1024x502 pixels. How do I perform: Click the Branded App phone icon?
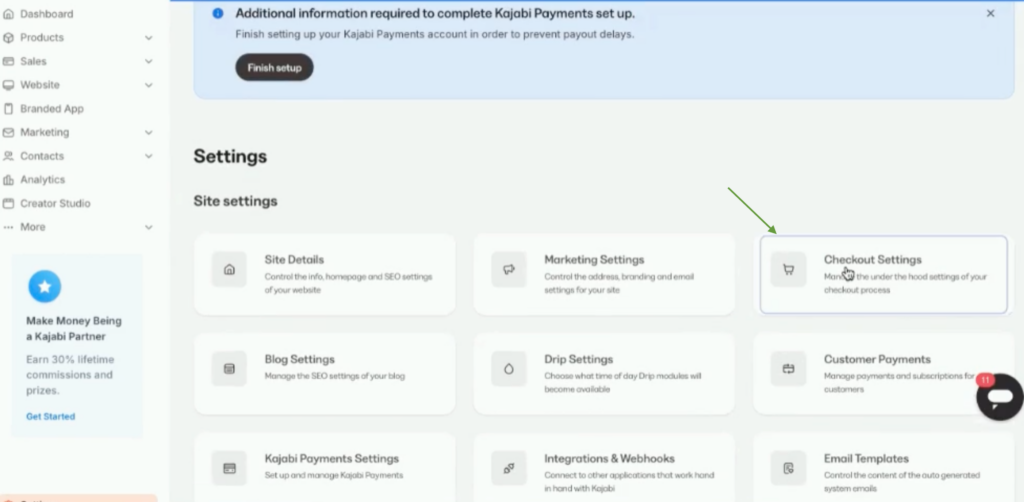pyautogui.click(x=8, y=108)
